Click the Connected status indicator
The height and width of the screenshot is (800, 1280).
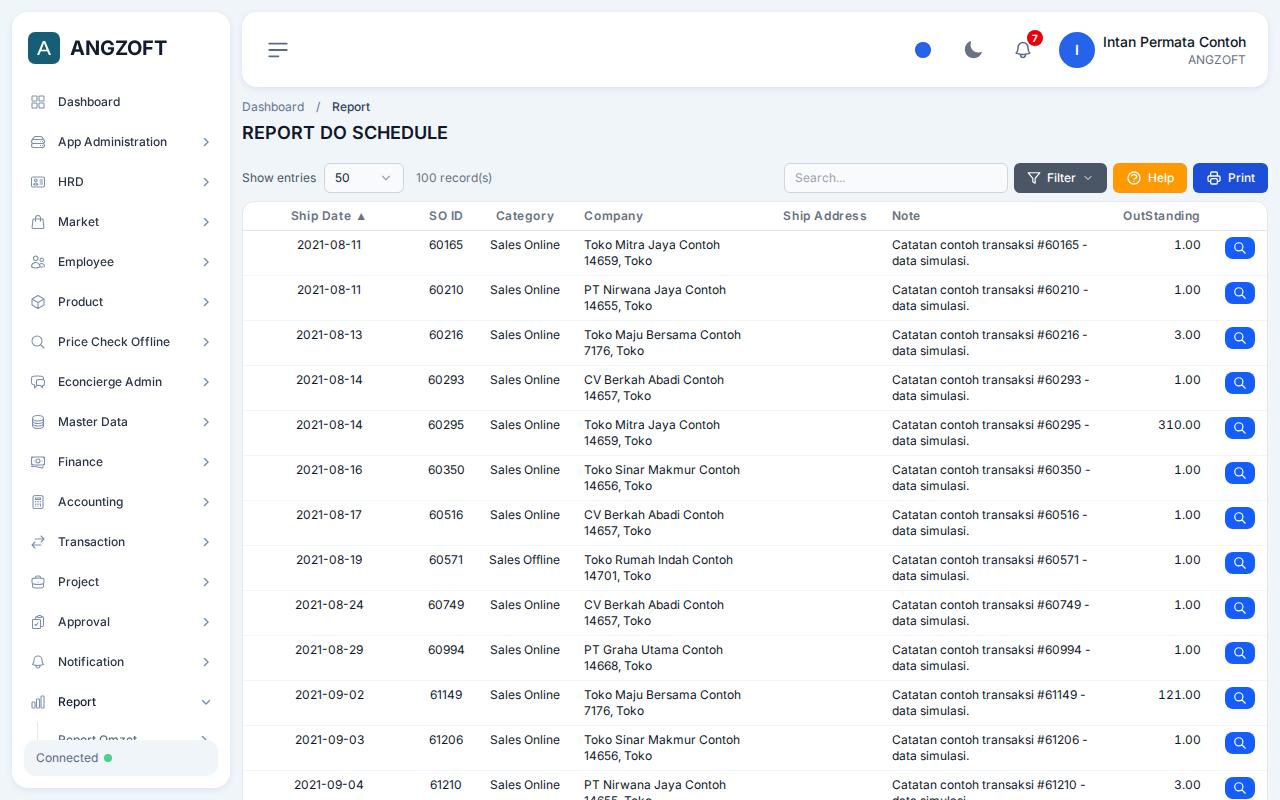[x=121, y=758]
